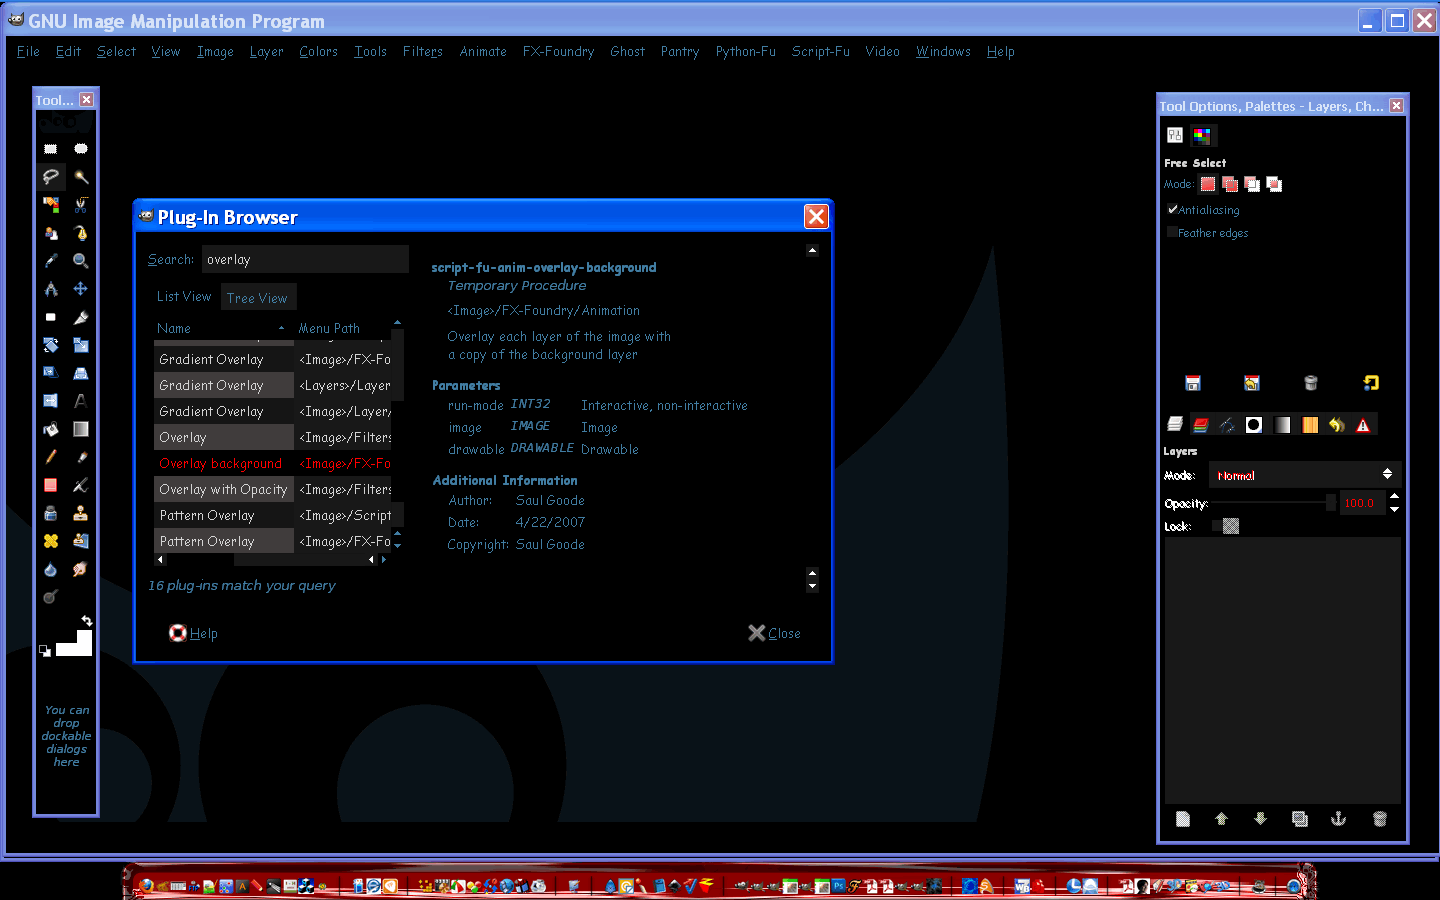This screenshot has width=1440, height=900.
Task: Set Free Select mode to add to selection
Action: [x=1230, y=184]
